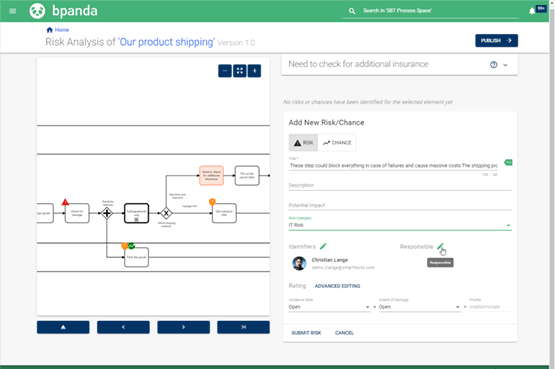
Task: Select the highlighted 'Need to check' task
Action: (x=211, y=175)
